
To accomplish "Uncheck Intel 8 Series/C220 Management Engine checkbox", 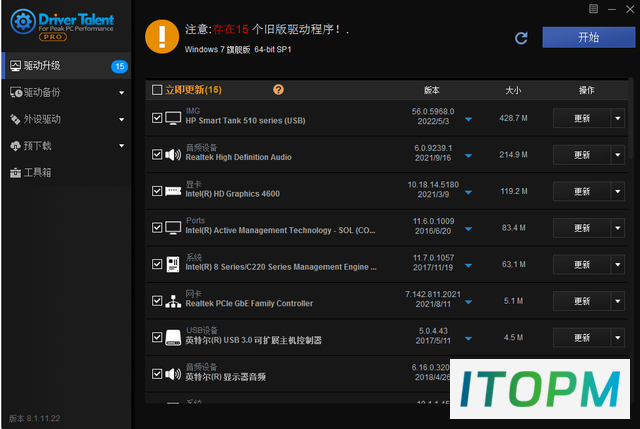I will click(157, 264).
